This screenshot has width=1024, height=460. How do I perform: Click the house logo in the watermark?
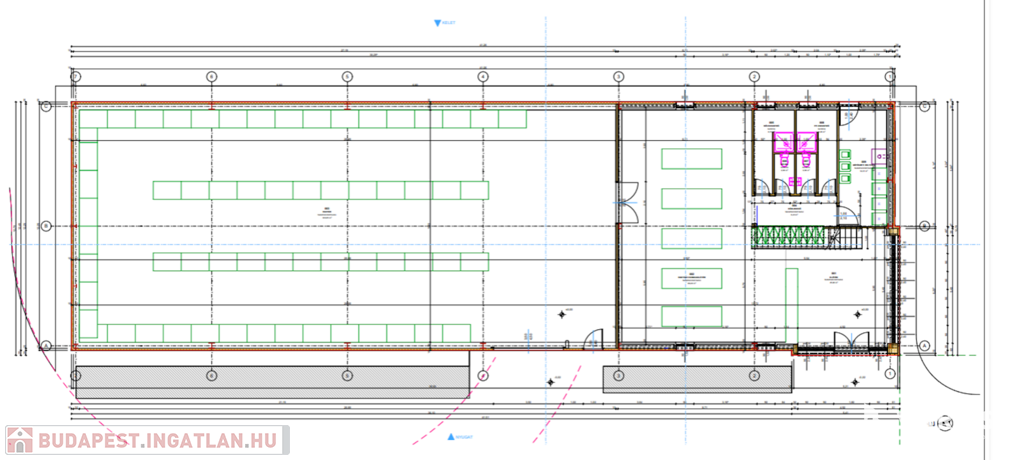(18, 440)
